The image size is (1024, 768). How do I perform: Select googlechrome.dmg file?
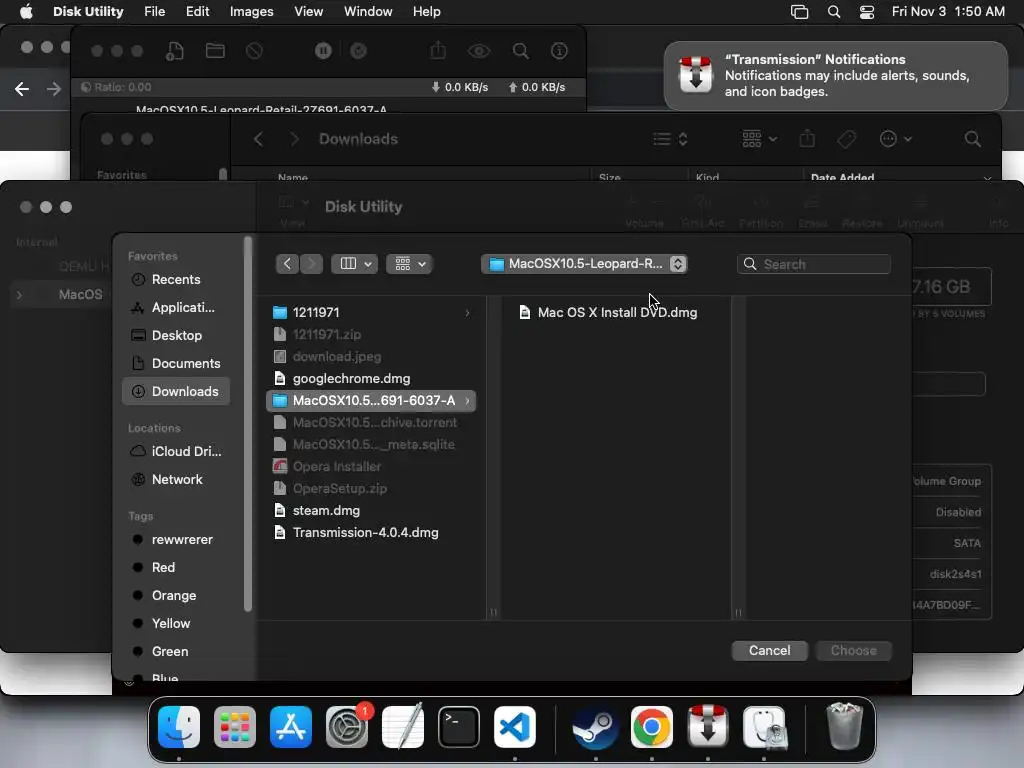click(371, 379)
